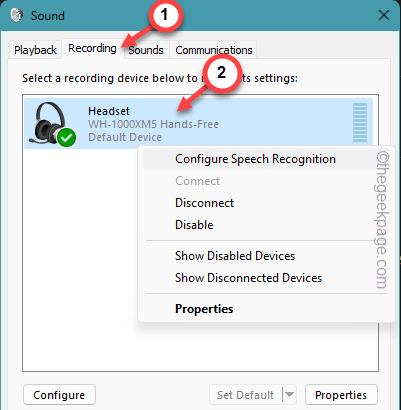Click the Configure button
This screenshot has width=401, height=410.
(59, 395)
